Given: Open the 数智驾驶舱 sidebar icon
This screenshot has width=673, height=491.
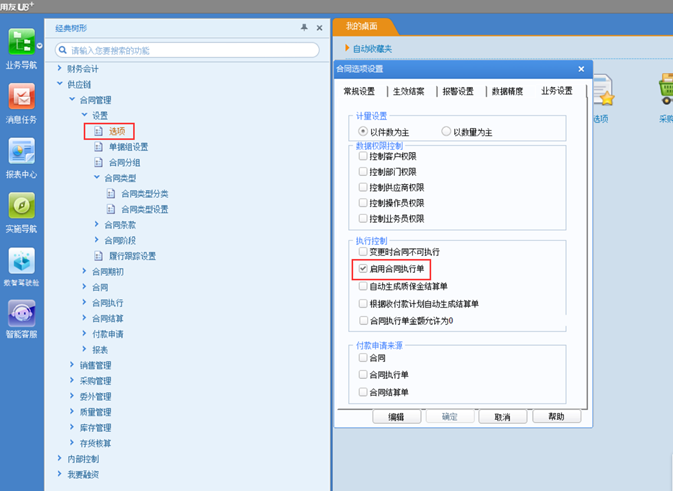Looking at the screenshot, I should (x=21, y=260).
